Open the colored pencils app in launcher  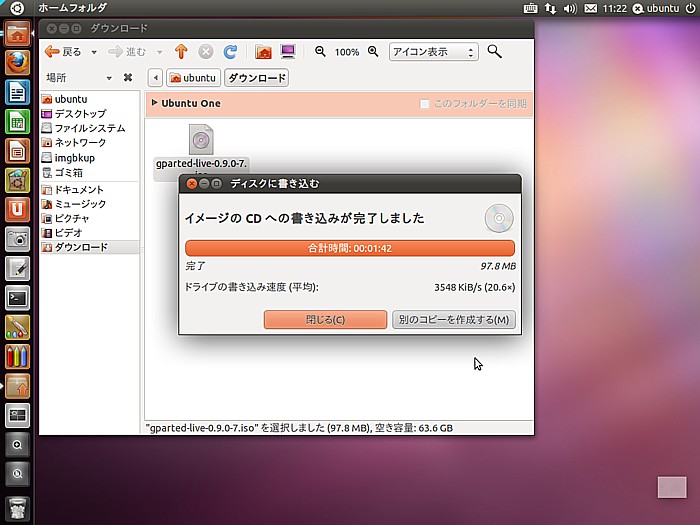tap(17, 356)
